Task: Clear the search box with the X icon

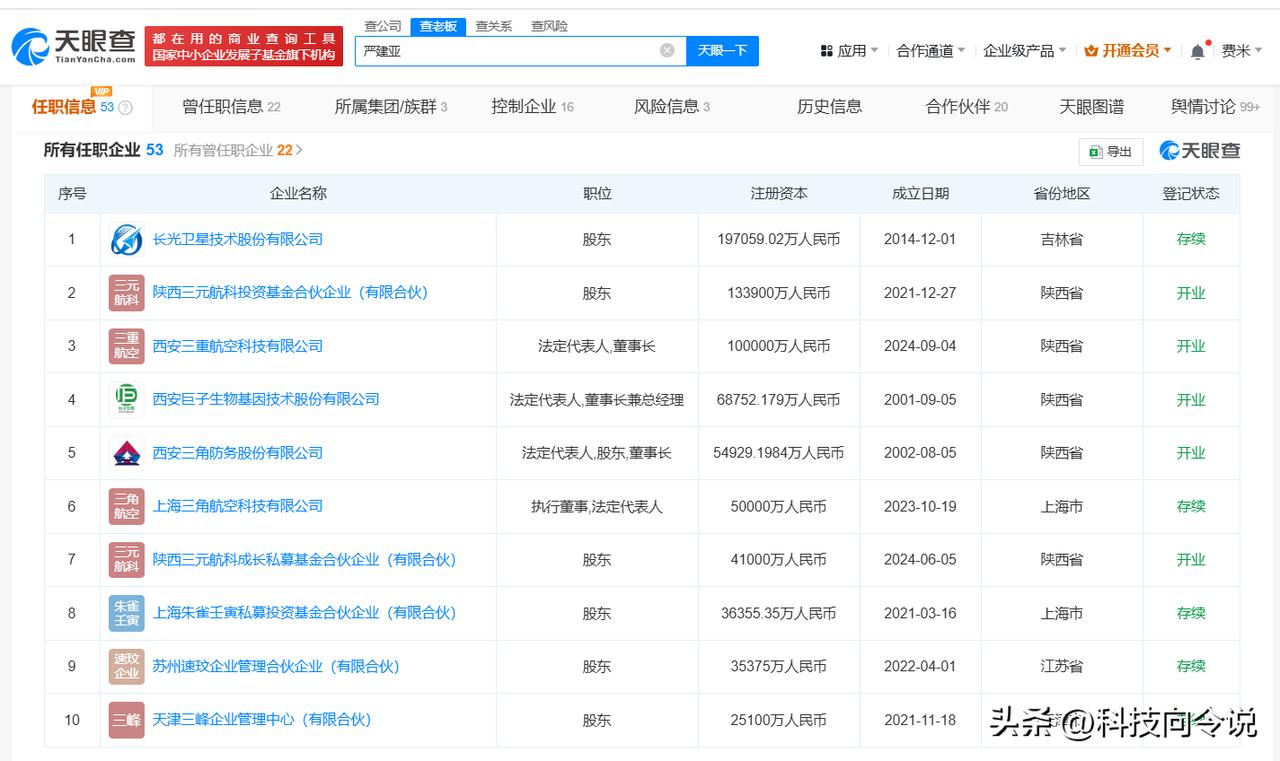Action: coord(667,50)
